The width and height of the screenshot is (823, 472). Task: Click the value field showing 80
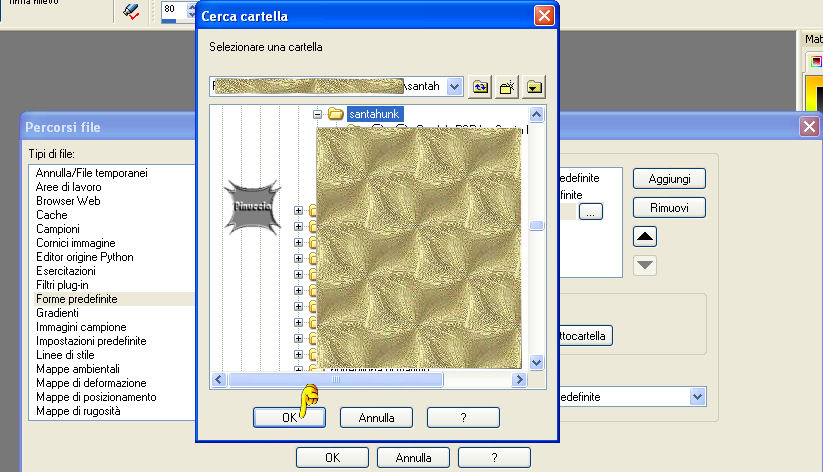coord(173,9)
